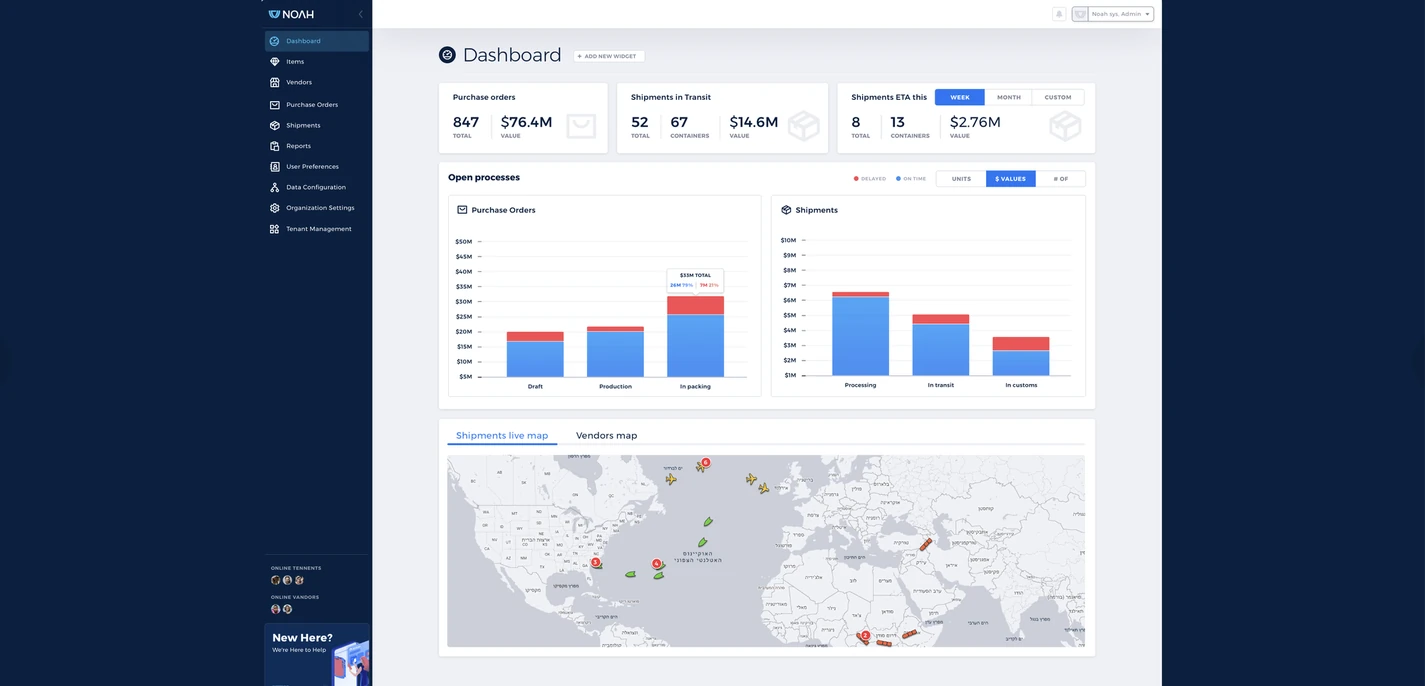Click the Tenant Management grid icon

tap(275, 229)
